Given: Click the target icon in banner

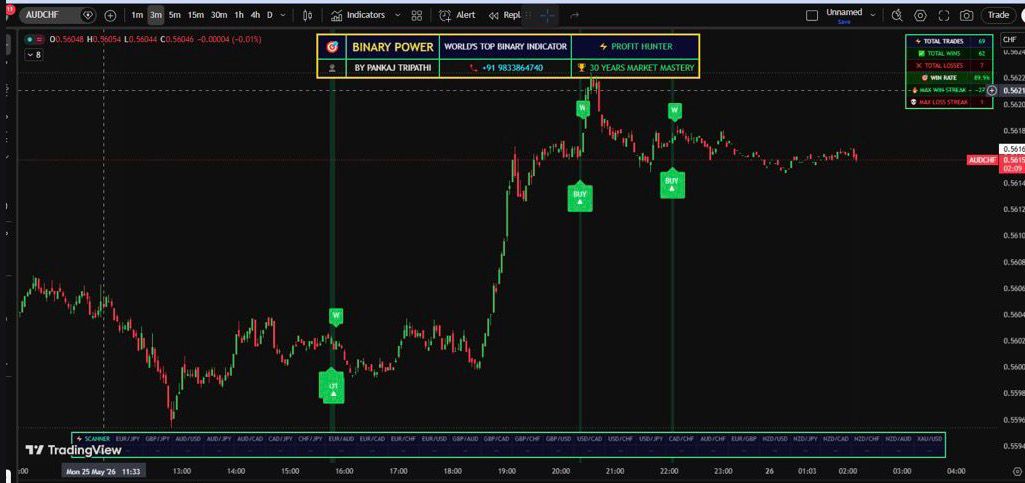Looking at the screenshot, I should point(332,47).
